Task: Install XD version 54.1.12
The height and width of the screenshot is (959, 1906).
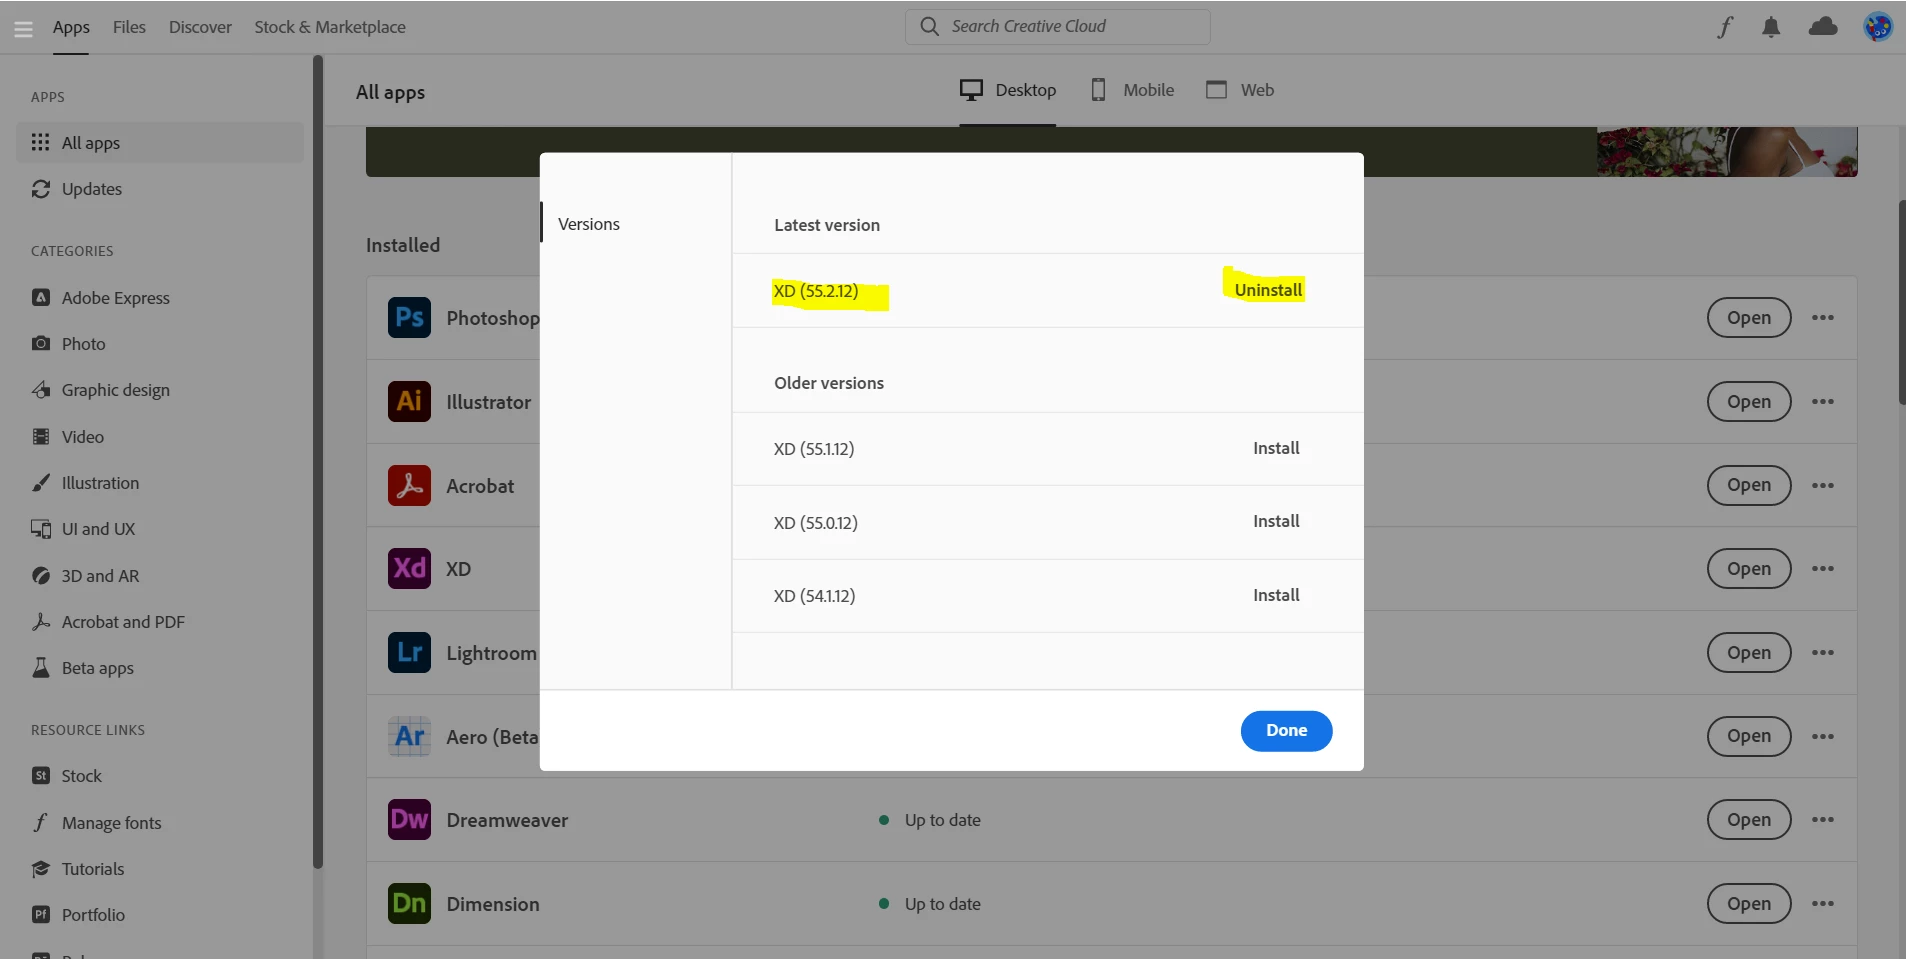Action: coord(1276,595)
